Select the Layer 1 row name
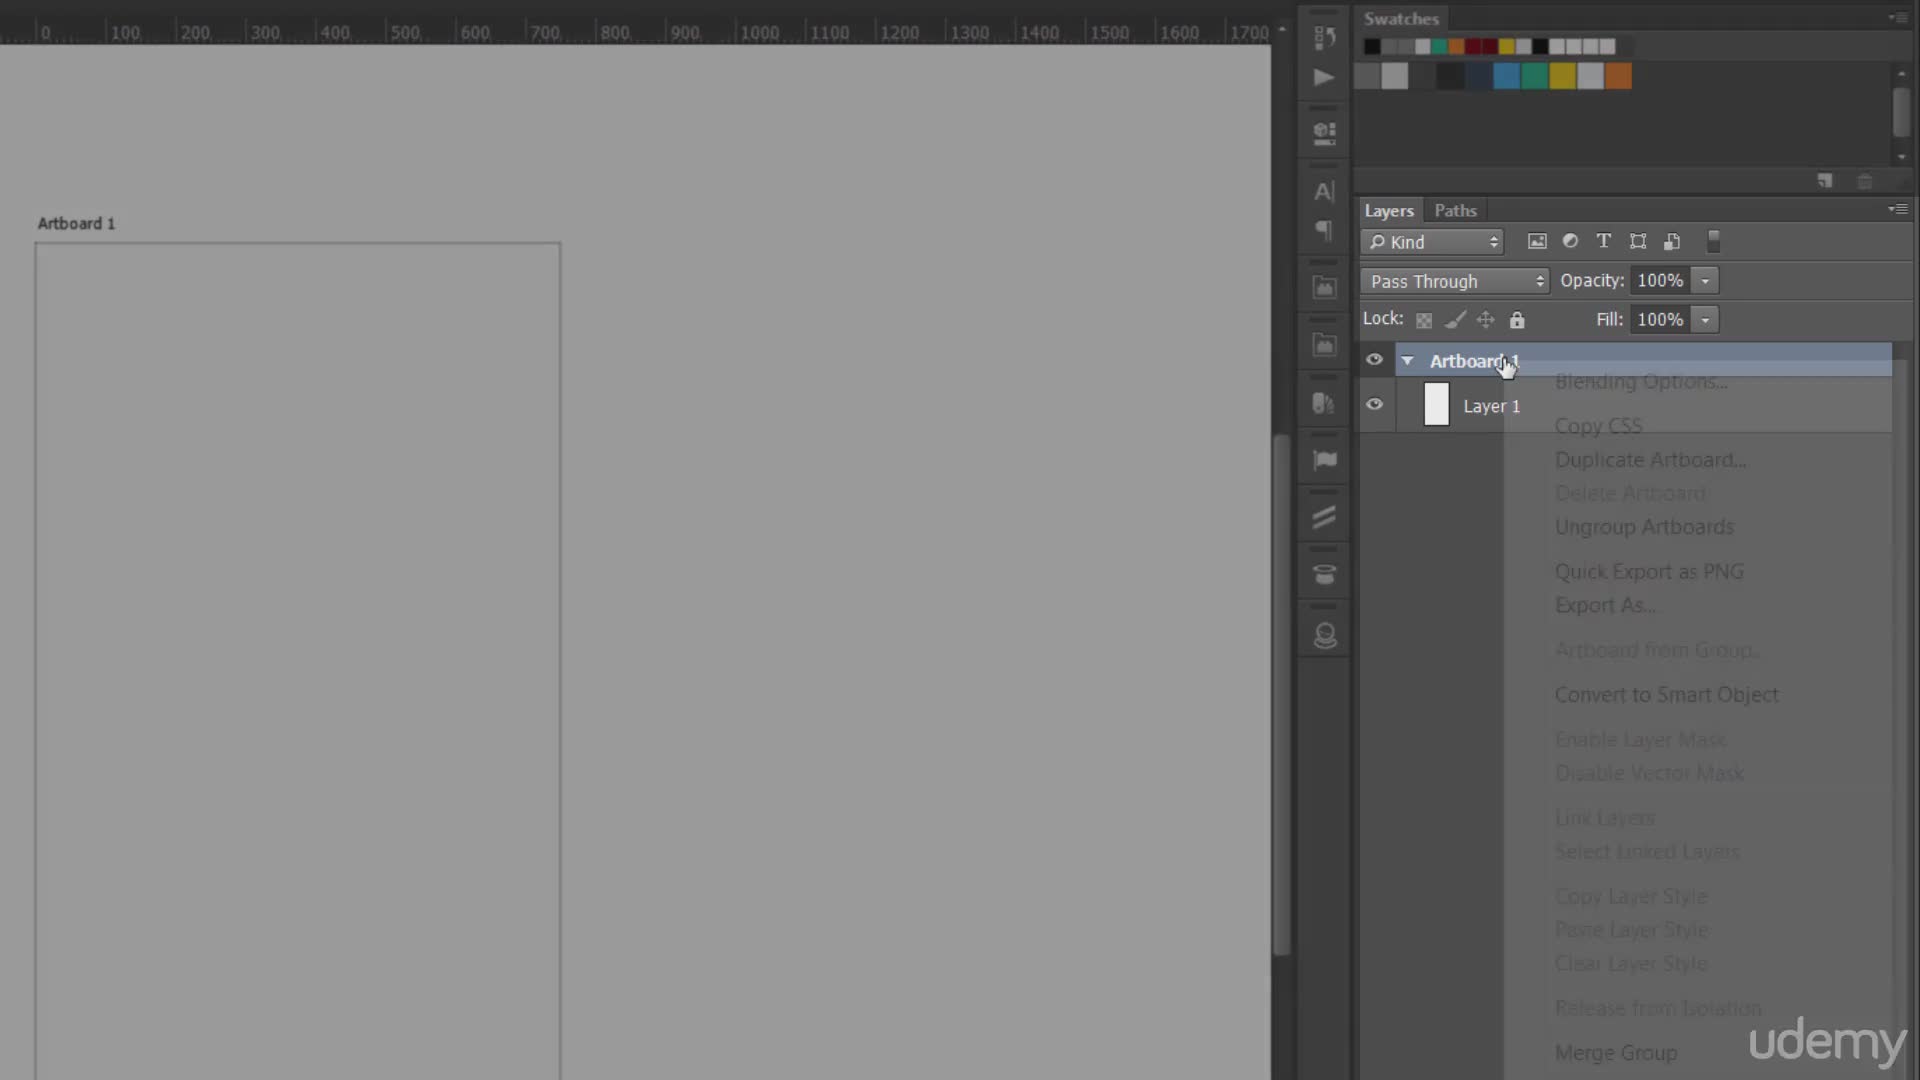Viewport: 1920px width, 1080px height. tap(1491, 406)
